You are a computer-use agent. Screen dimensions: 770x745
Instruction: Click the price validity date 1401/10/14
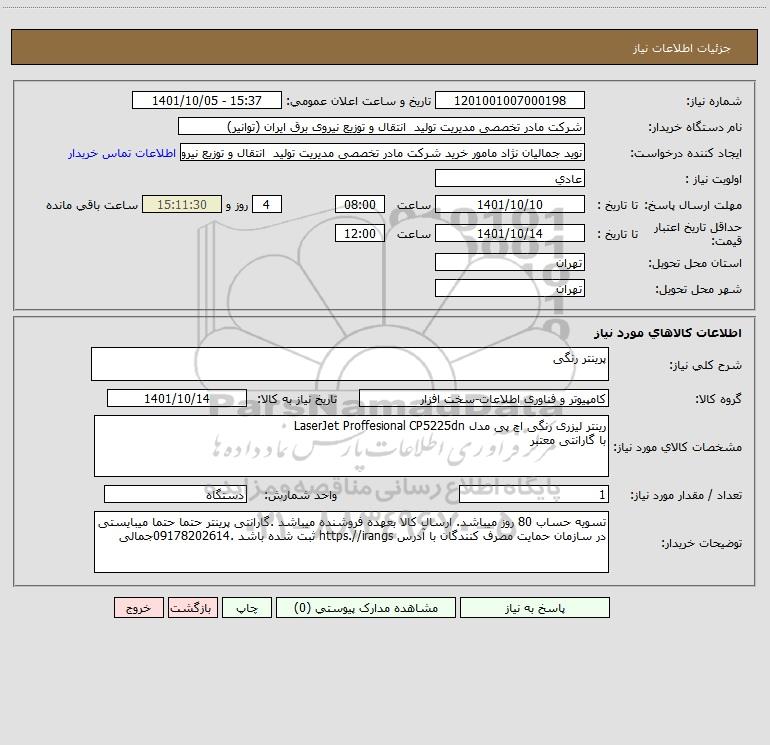[510, 233]
